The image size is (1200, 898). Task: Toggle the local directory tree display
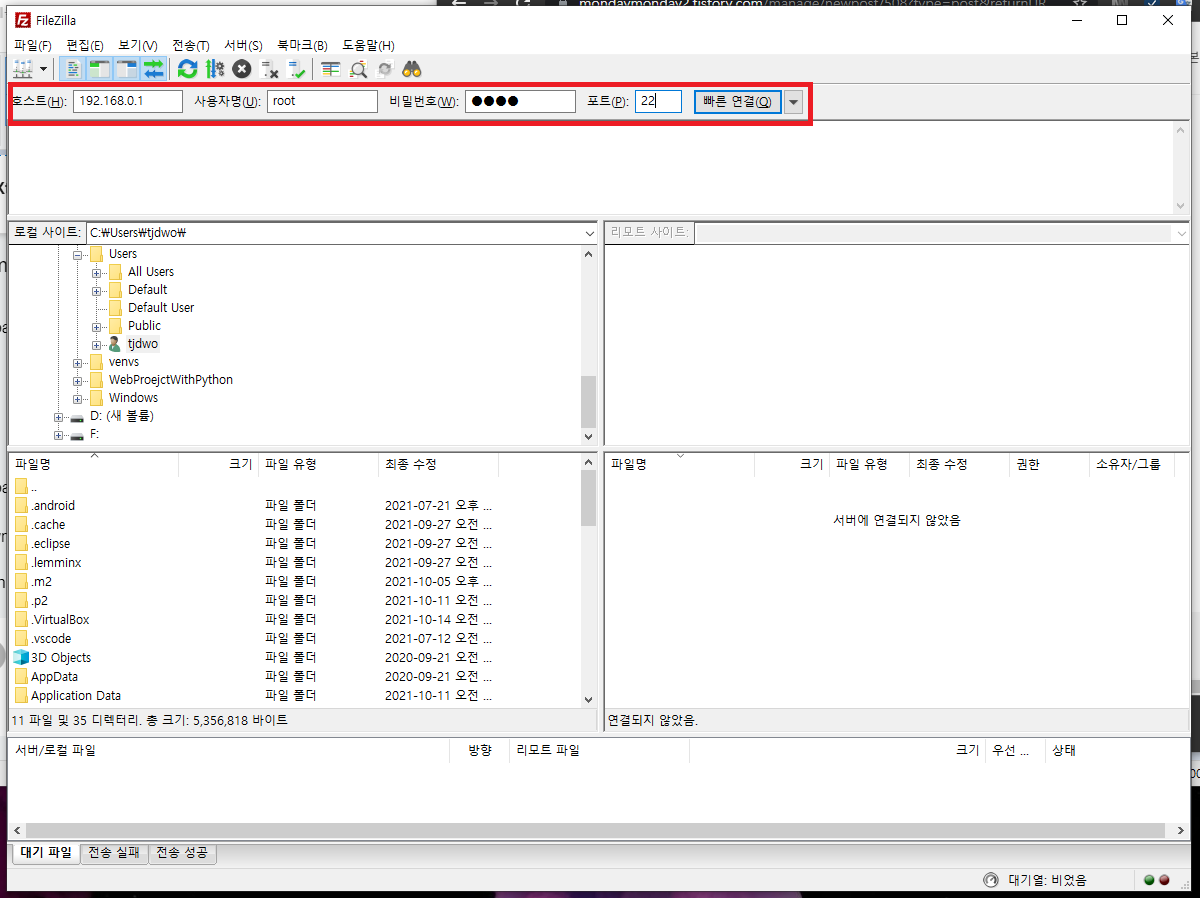tap(100, 69)
